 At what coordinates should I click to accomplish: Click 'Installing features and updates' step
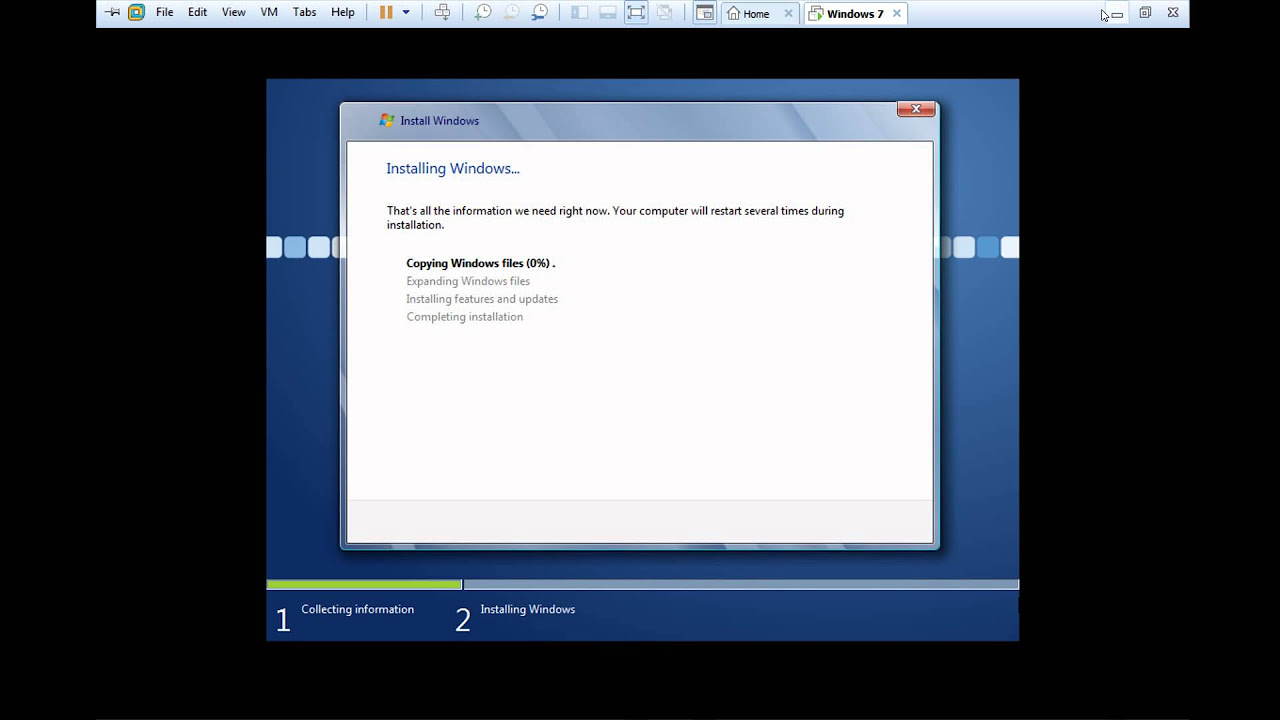click(482, 299)
